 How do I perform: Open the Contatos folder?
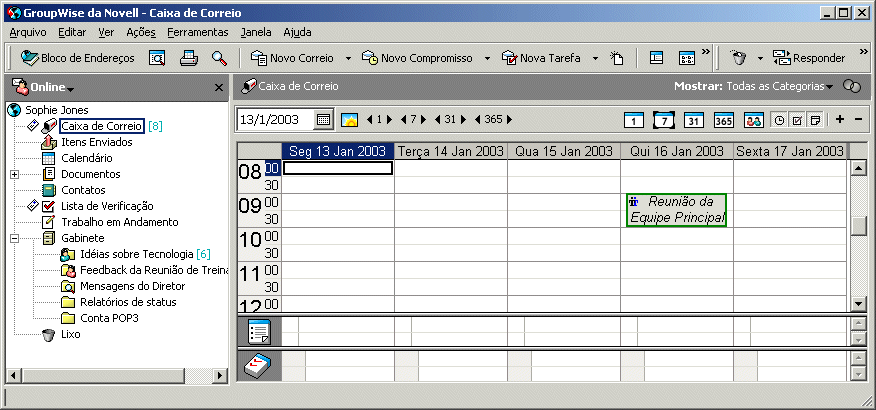(x=83, y=190)
